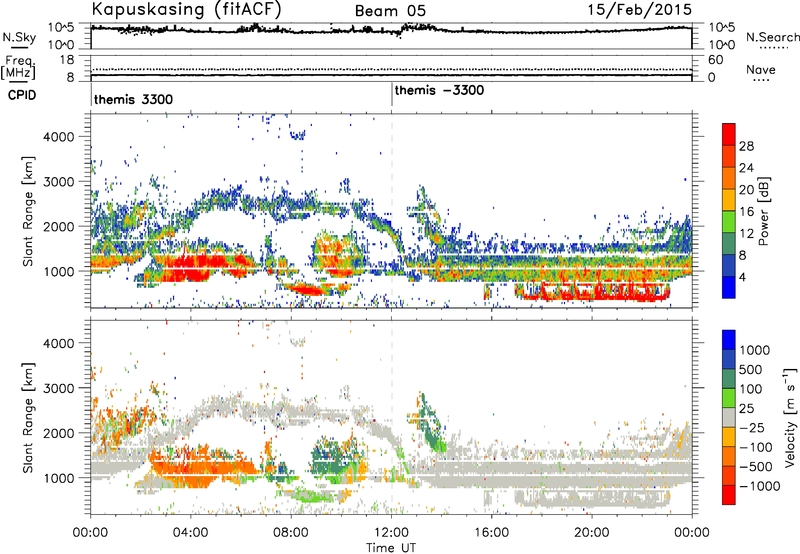The height and width of the screenshot is (554, 800).
Task: Click the 2000 range tick of the power panel
Action: [59, 226]
